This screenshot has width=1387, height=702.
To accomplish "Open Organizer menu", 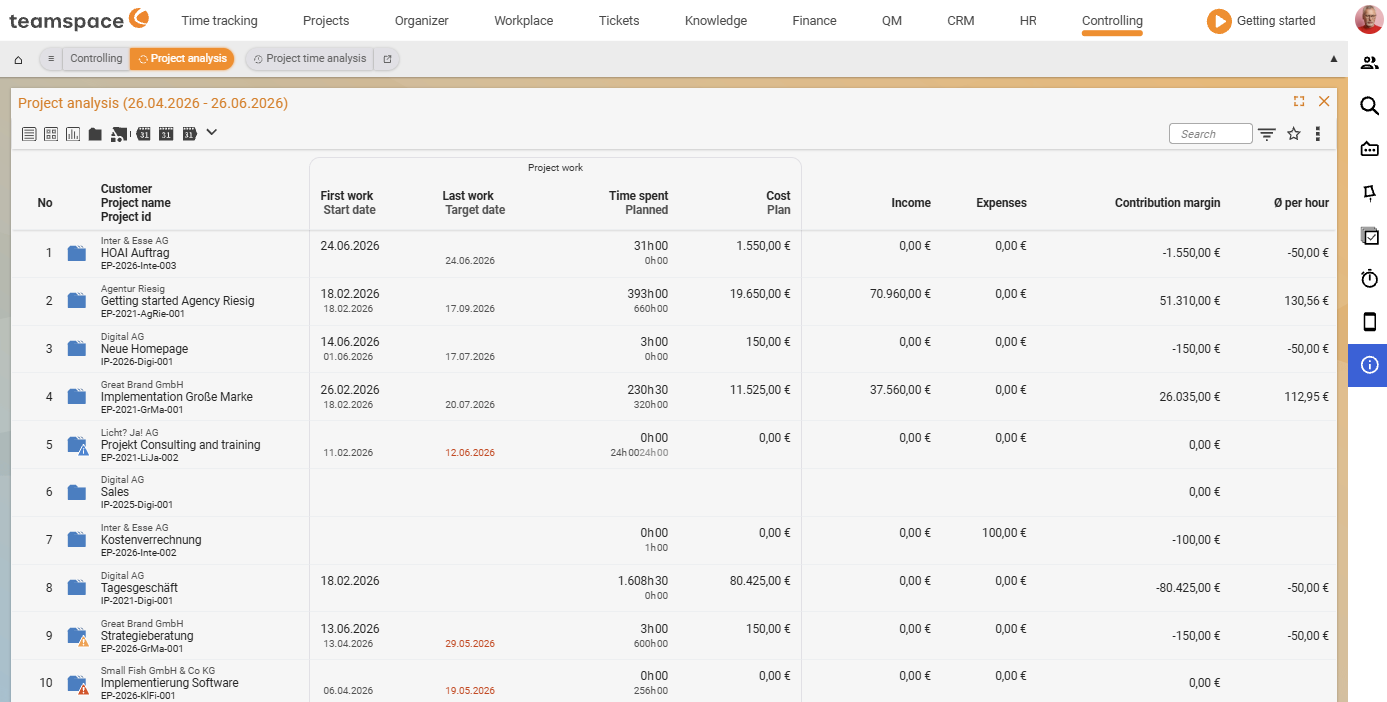I will [x=422, y=20].
